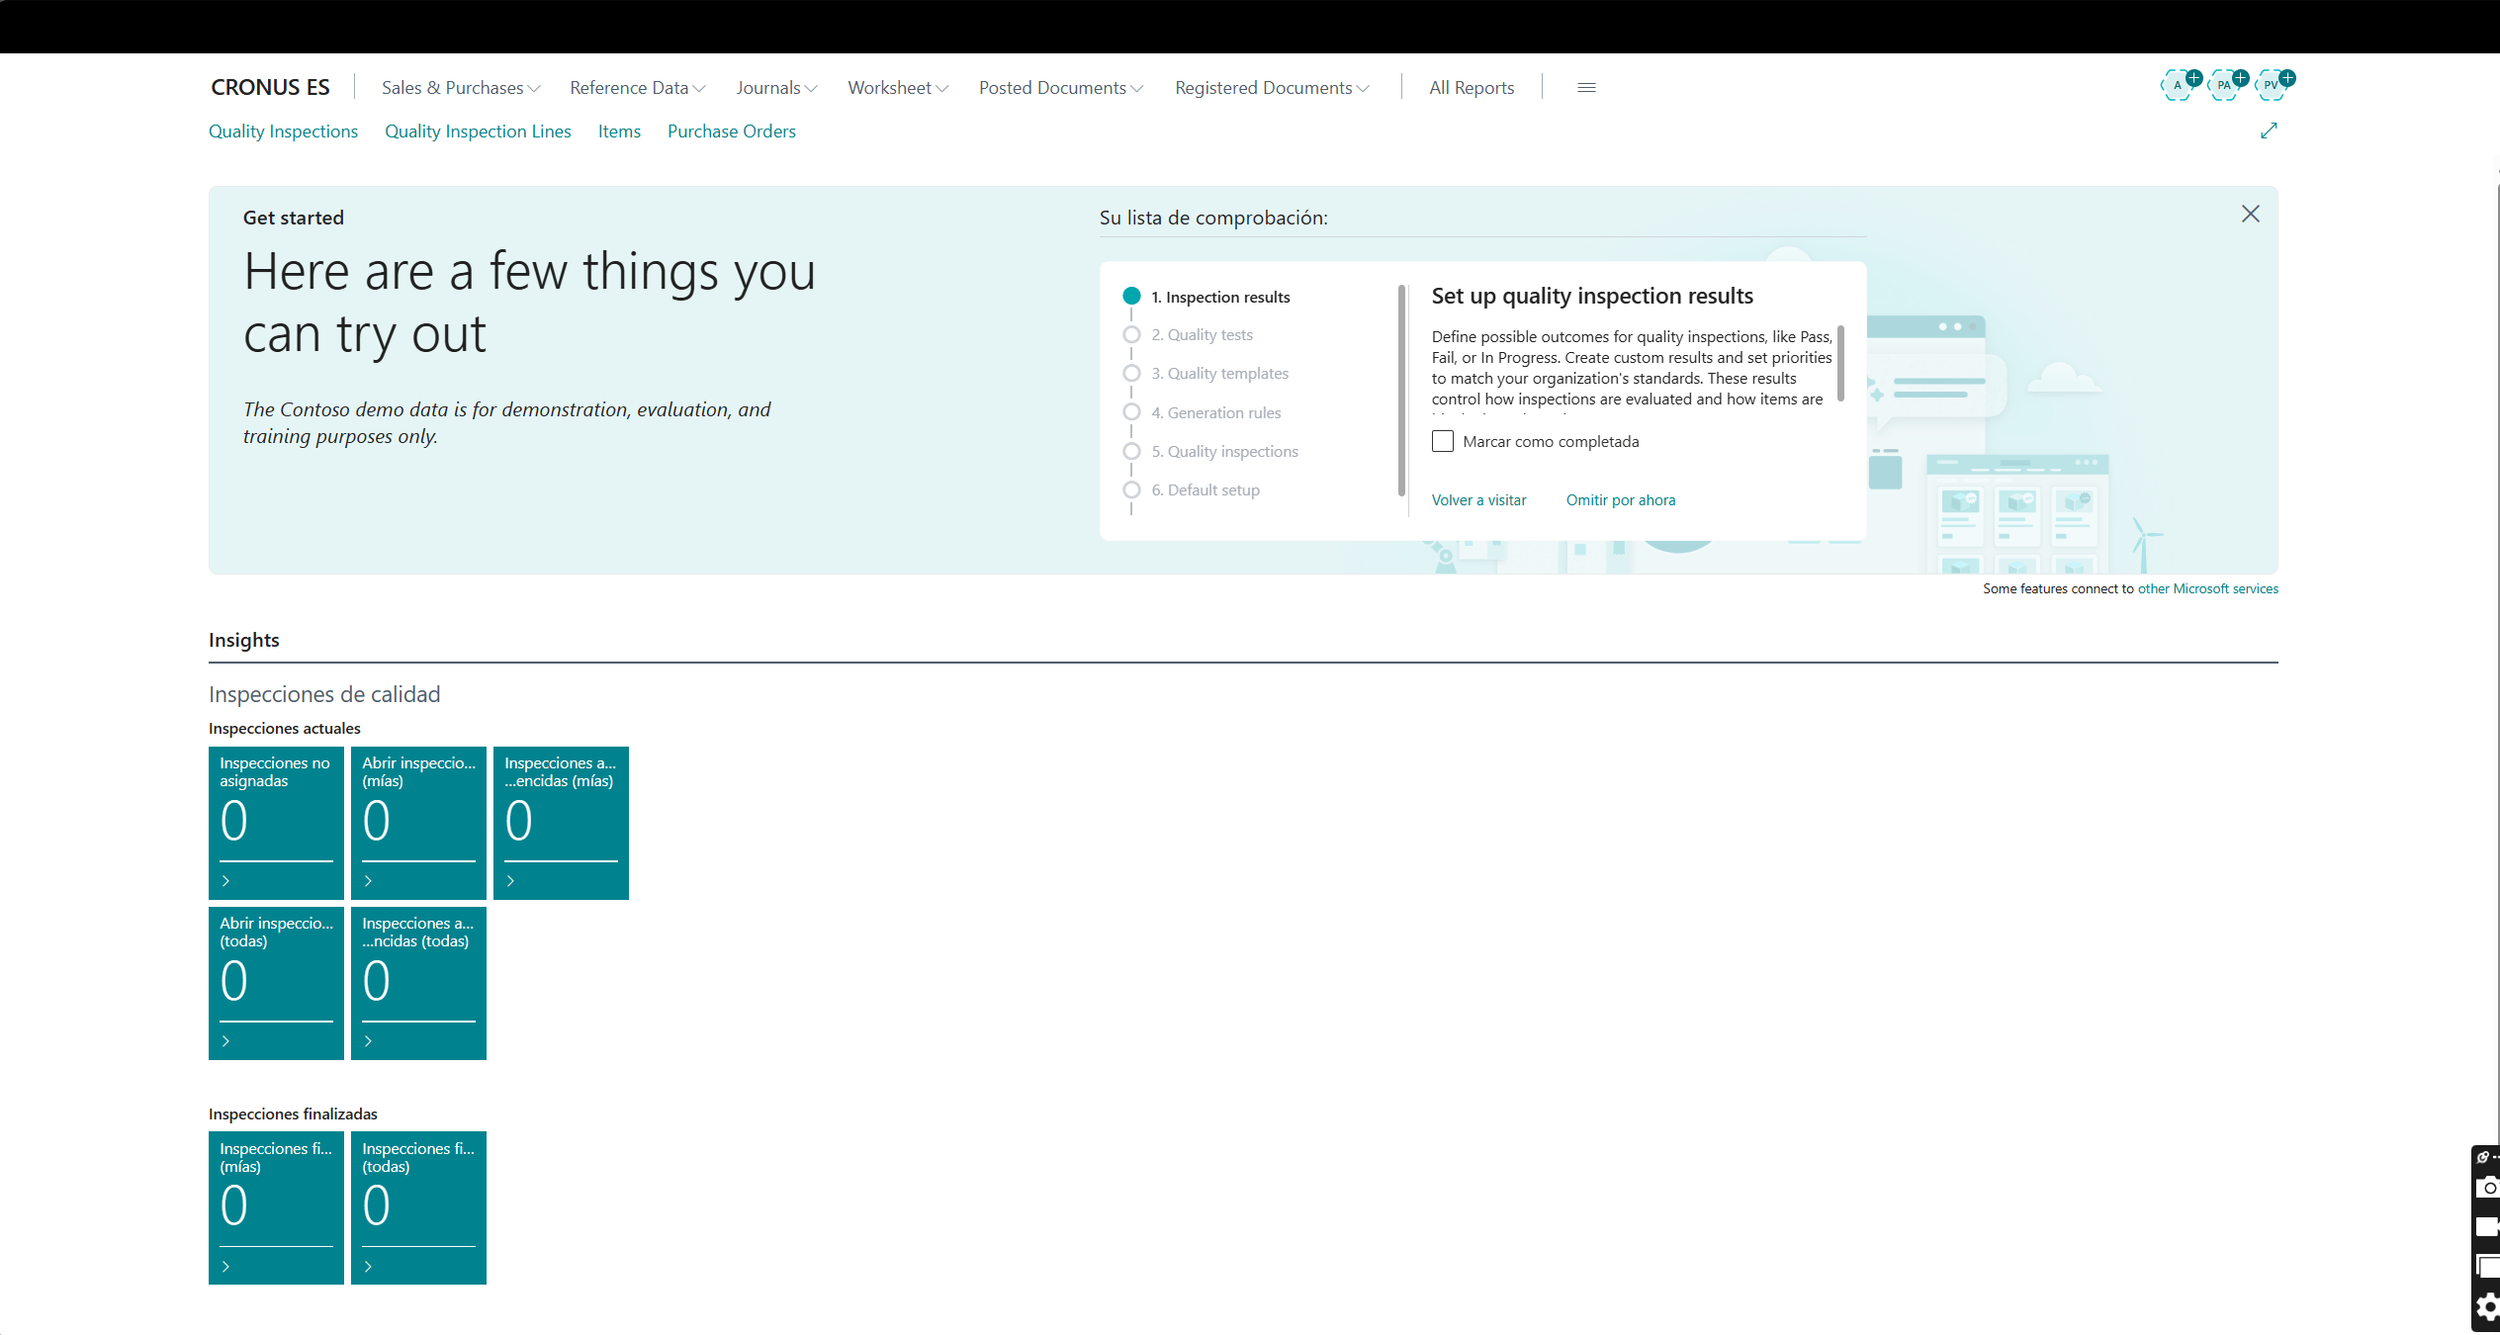Viewport: 2500px width, 1335px height.
Task: Open the Journals dropdown menu
Action: click(776, 88)
